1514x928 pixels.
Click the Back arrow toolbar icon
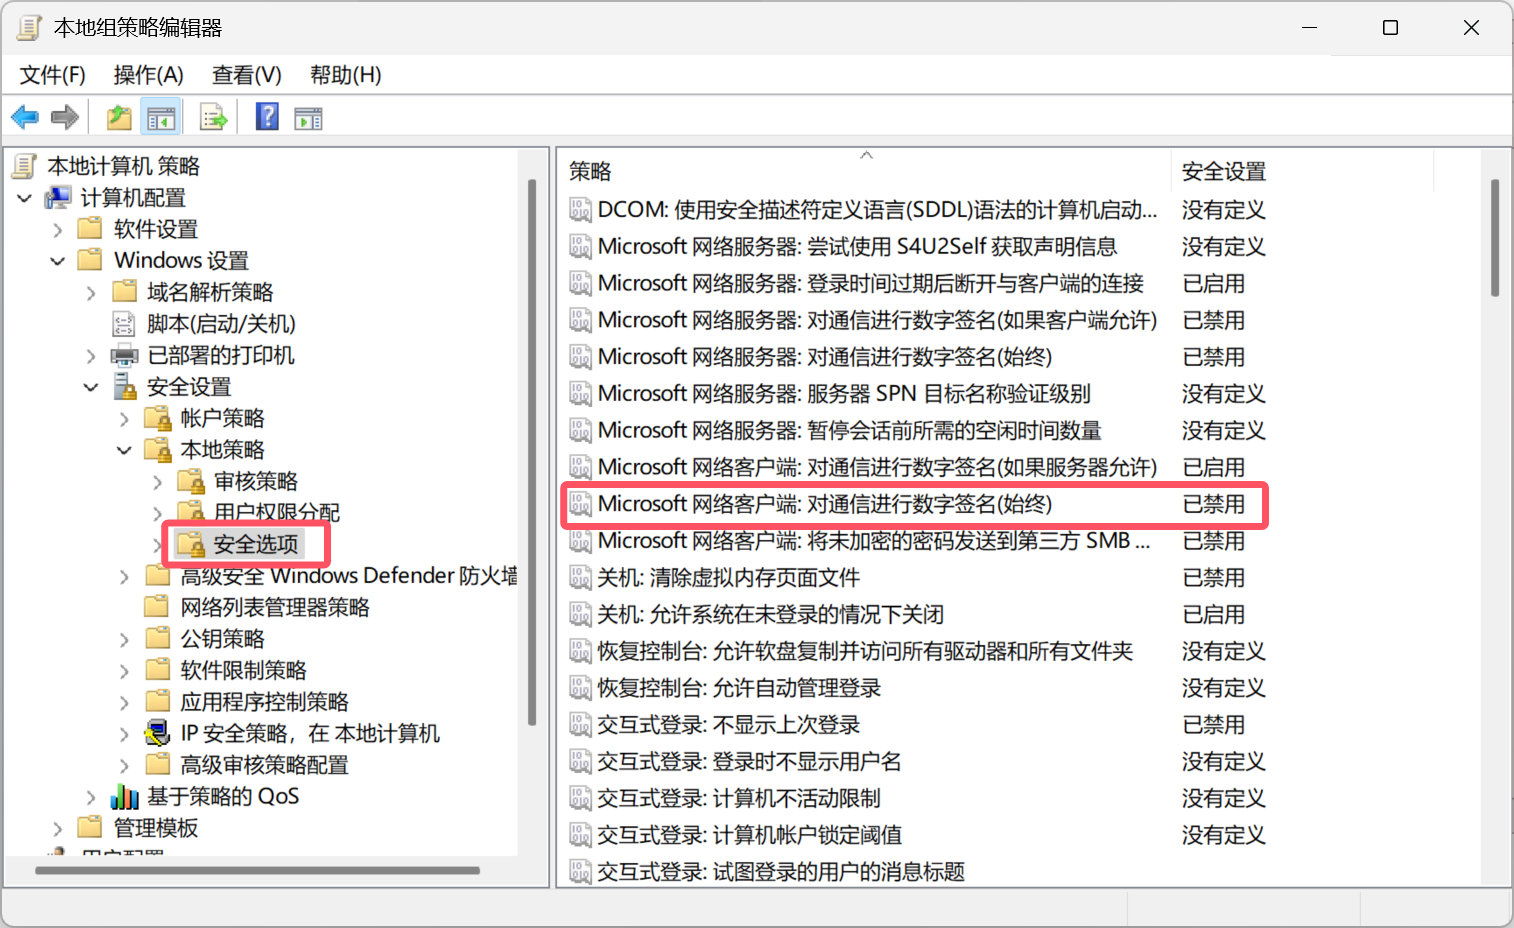(x=24, y=118)
